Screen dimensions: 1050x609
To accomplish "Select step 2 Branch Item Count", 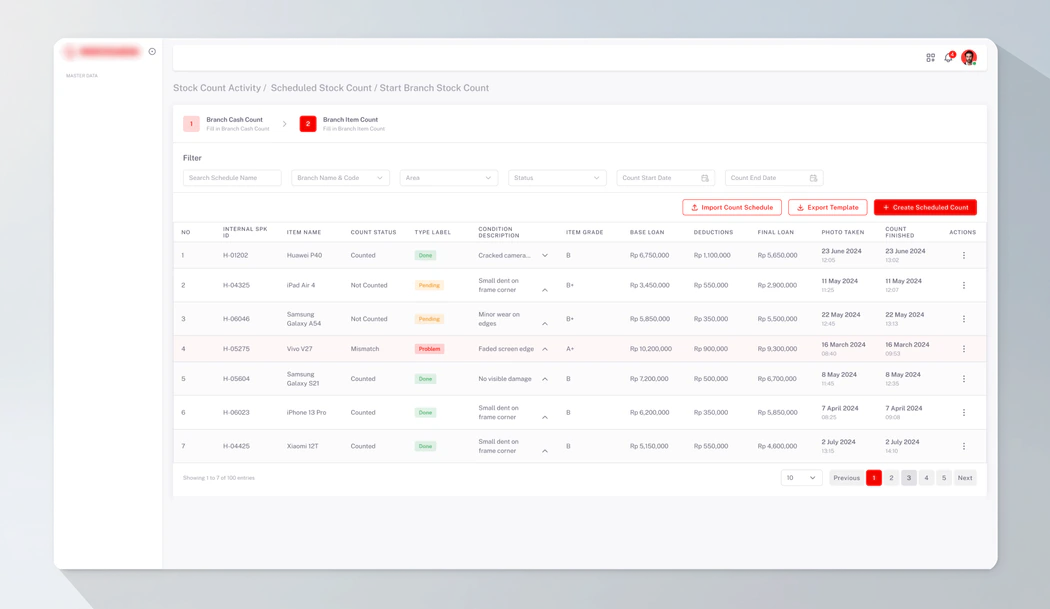I will pos(342,124).
